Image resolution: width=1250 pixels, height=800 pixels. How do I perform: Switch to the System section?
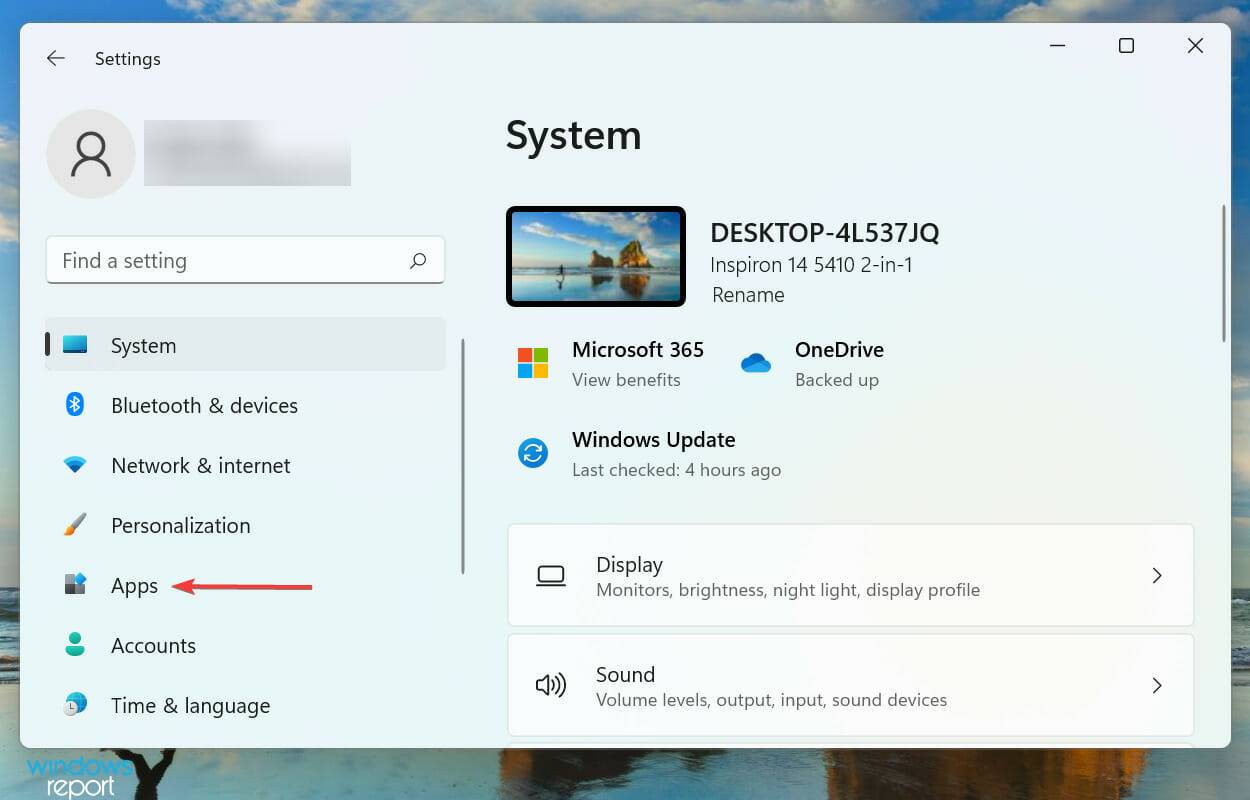pyautogui.click(x=142, y=345)
